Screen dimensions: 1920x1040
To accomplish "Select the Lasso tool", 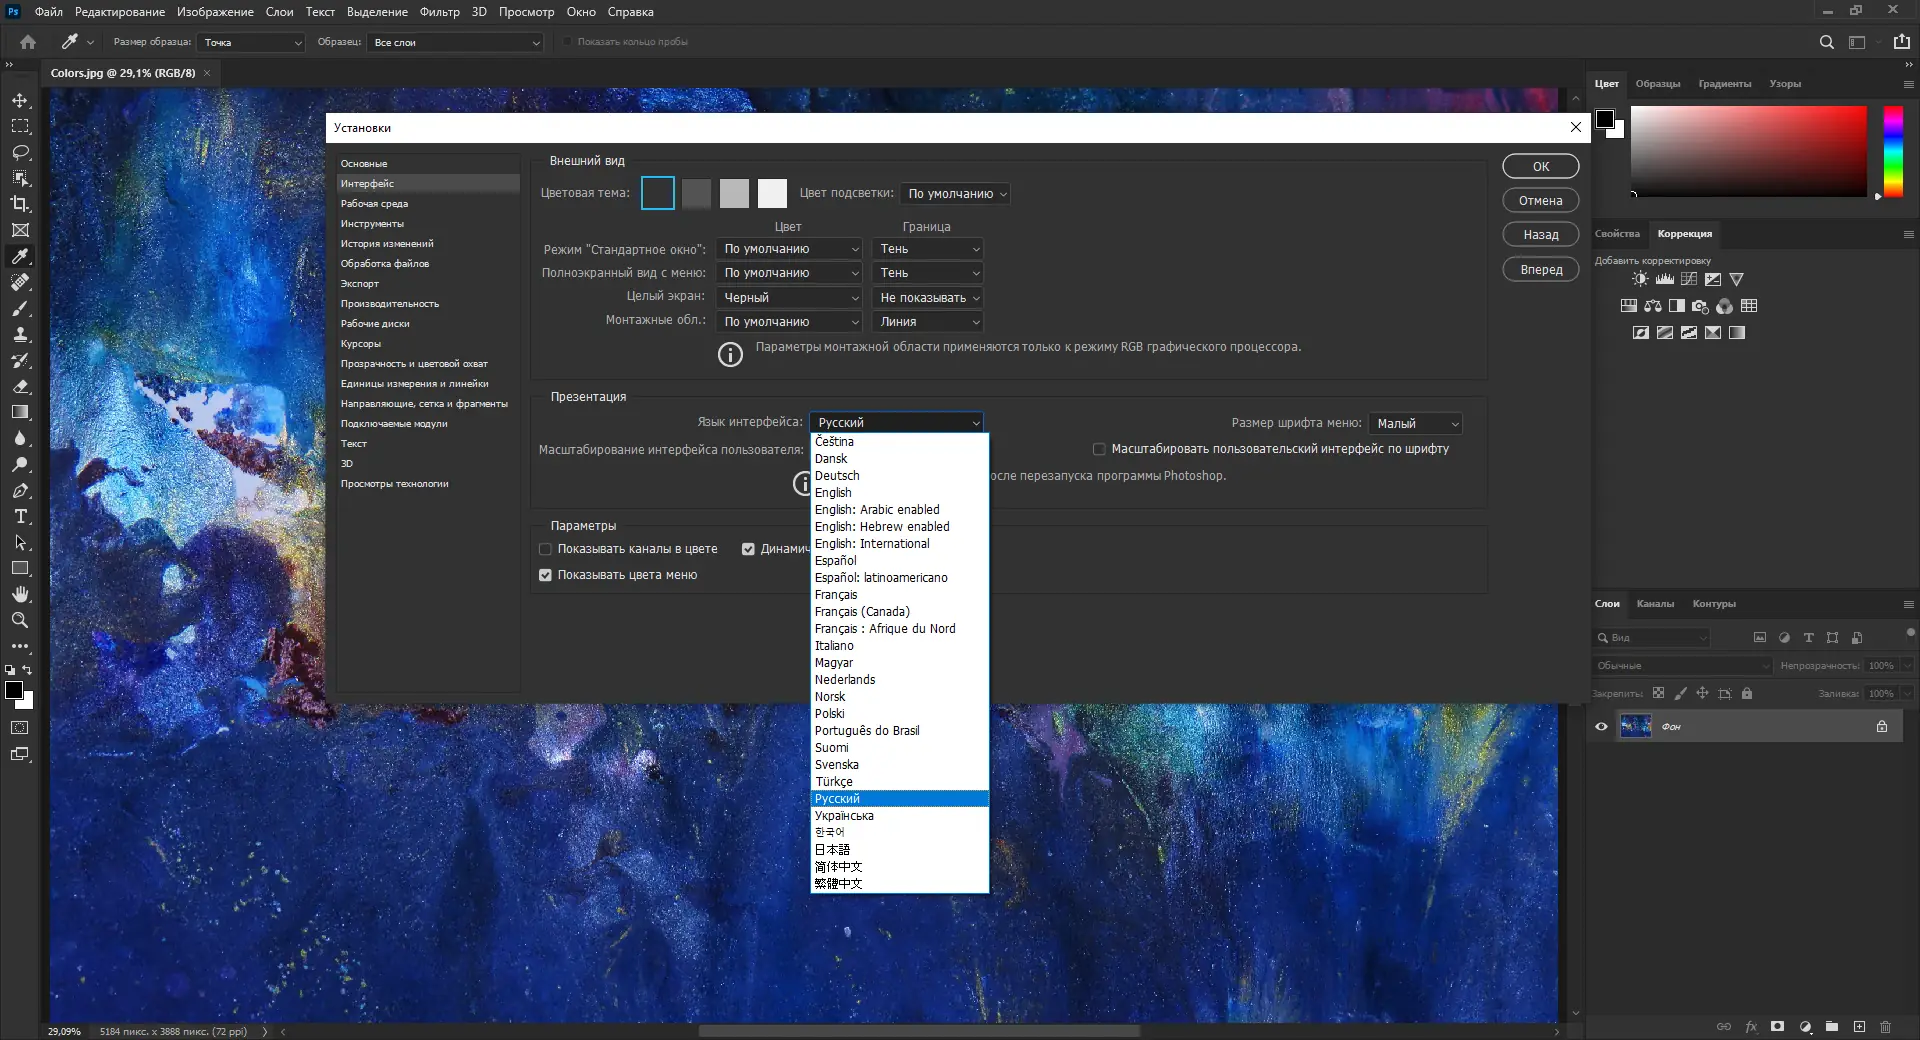I will [20, 153].
